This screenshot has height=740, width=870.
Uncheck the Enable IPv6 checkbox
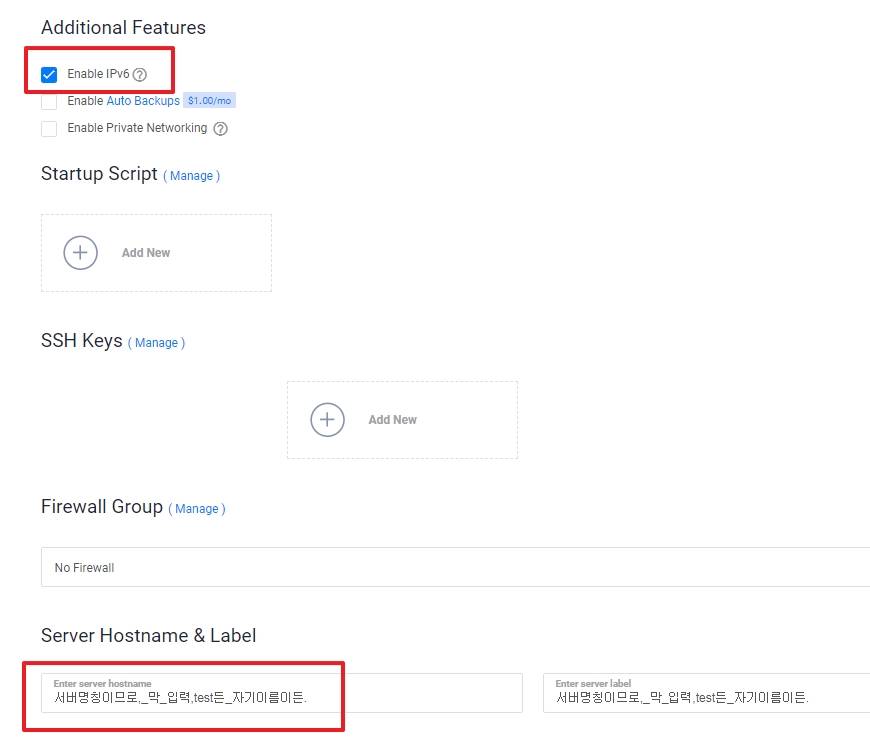point(49,74)
